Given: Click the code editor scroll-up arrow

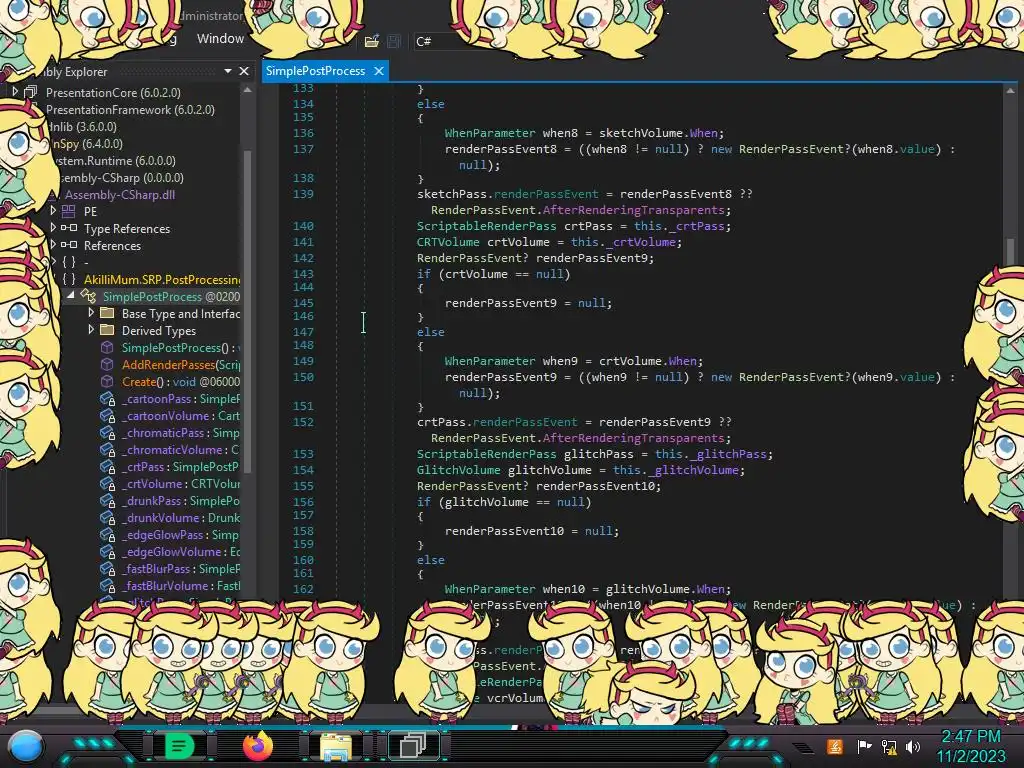Looking at the screenshot, I should coord(1010,91).
